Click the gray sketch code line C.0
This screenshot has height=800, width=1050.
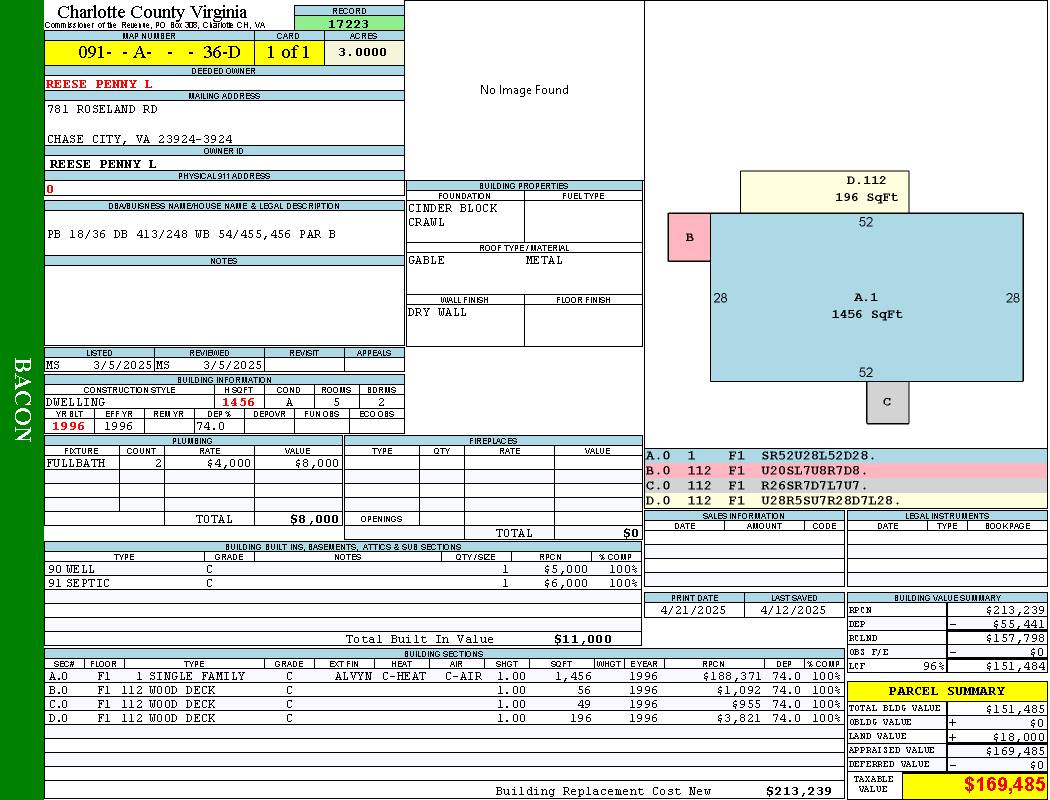tap(846, 485)
